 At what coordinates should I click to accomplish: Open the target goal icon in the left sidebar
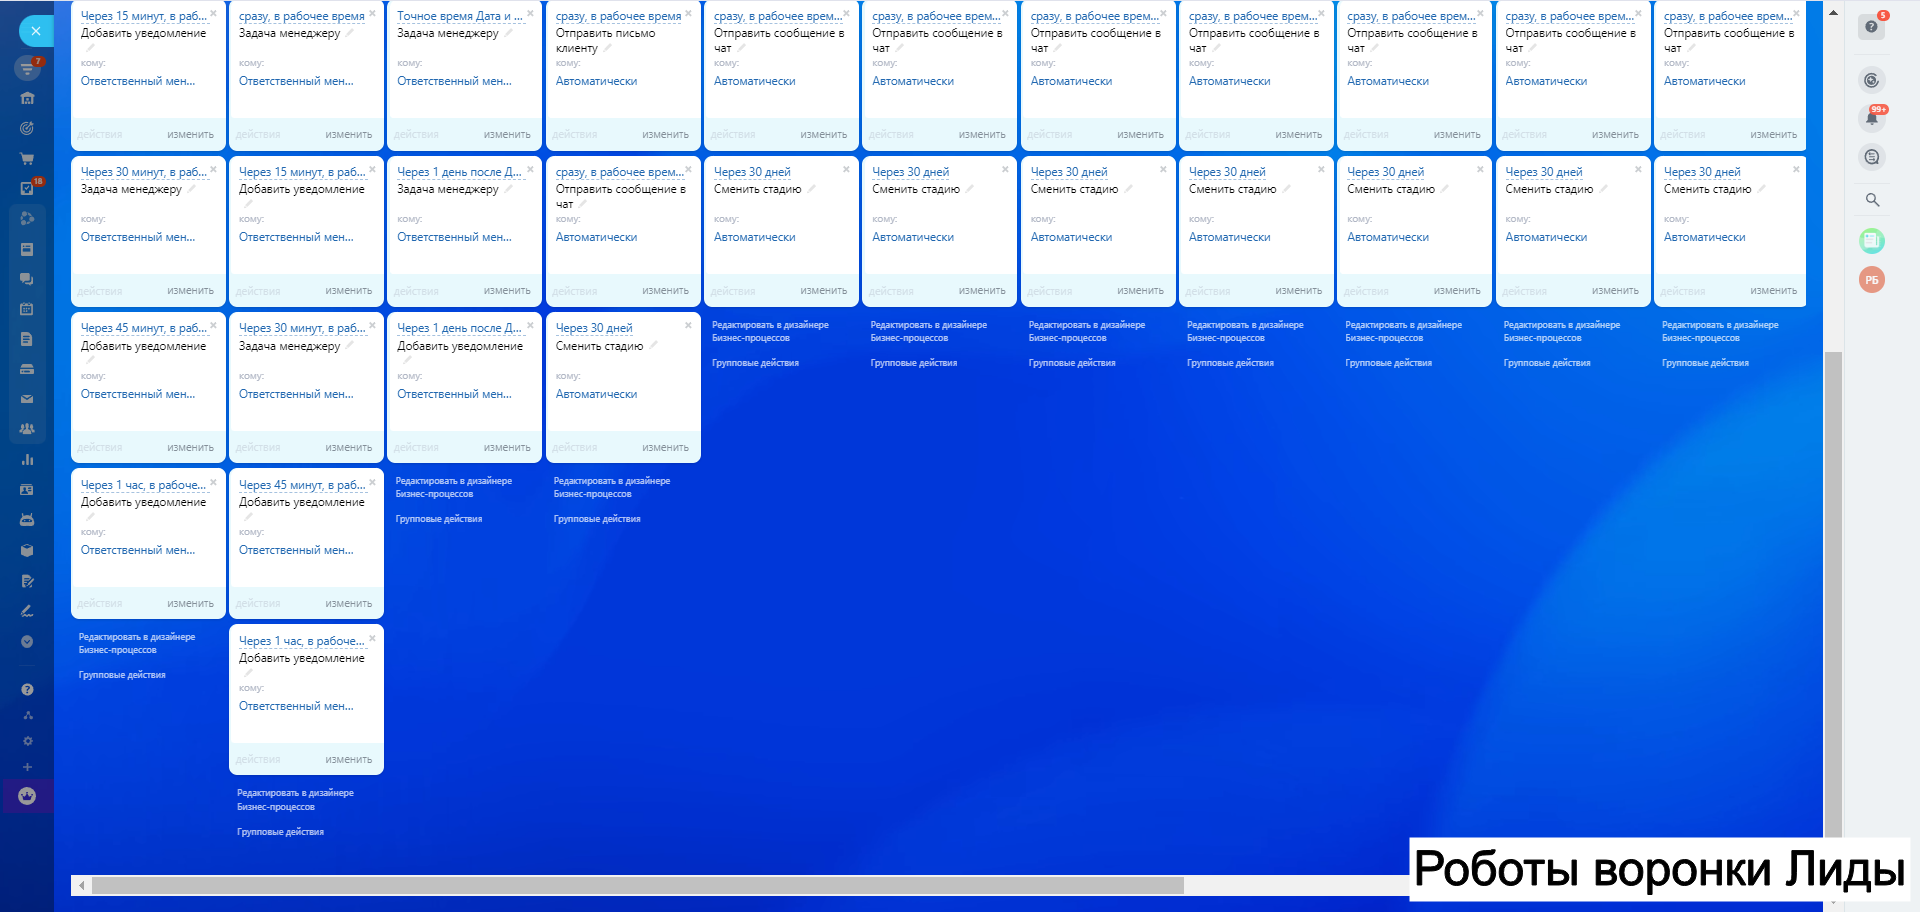click(27, 128)
